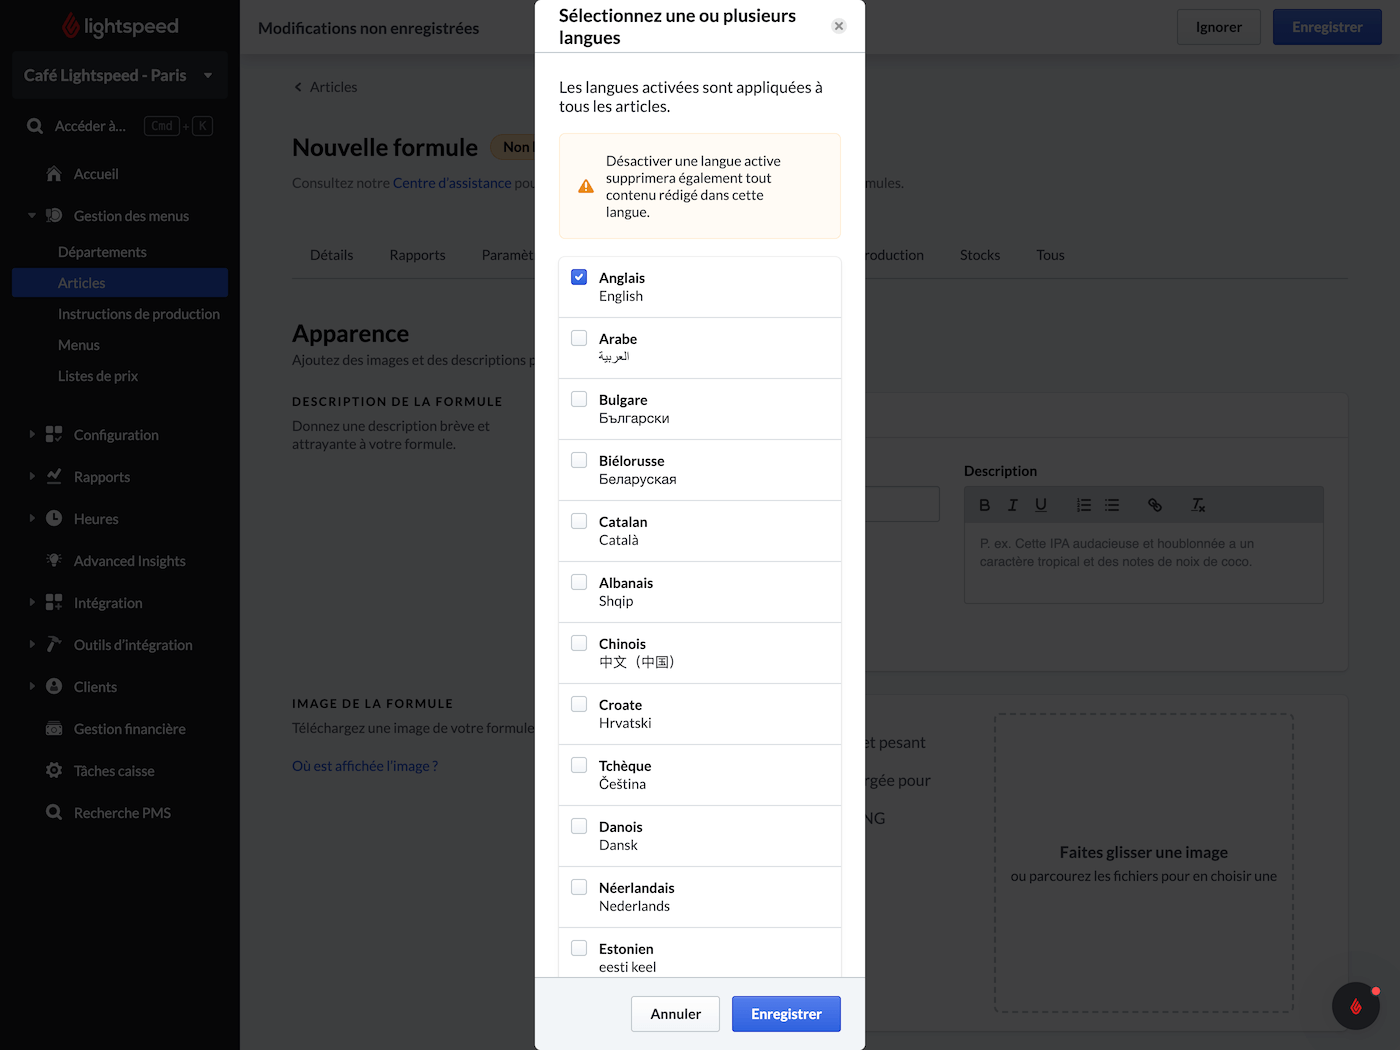
Task: Click Annuler in the dialog
Action: [x=675, y=1014]
